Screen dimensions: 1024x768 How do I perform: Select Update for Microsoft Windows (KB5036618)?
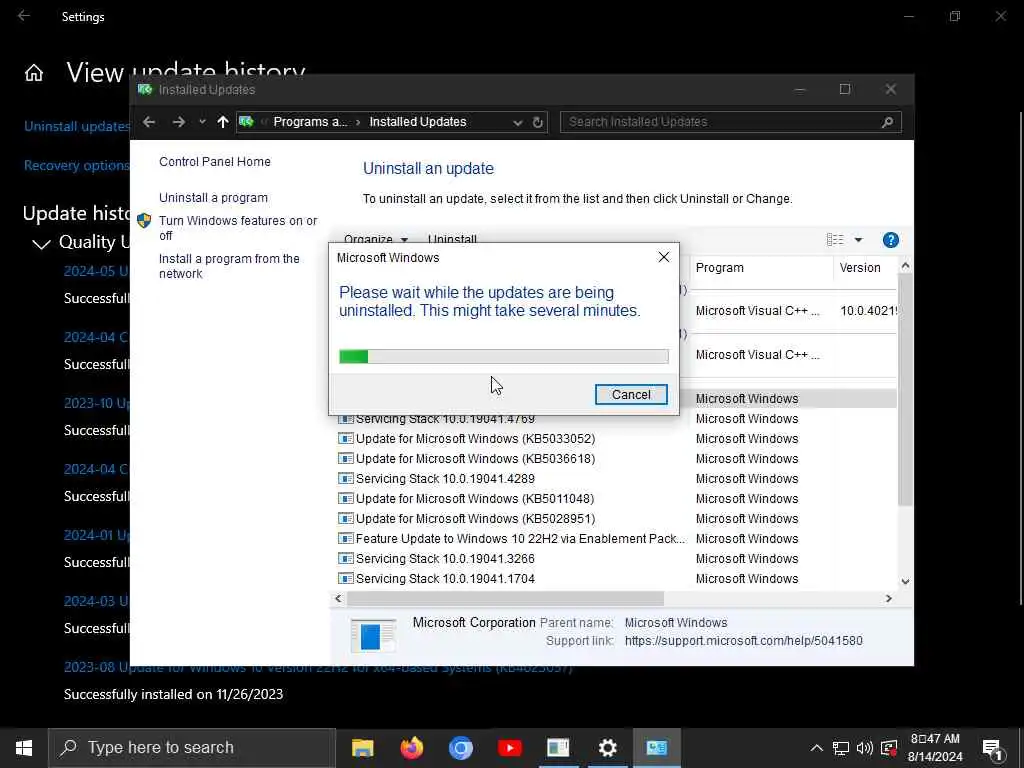coord(475,458)
